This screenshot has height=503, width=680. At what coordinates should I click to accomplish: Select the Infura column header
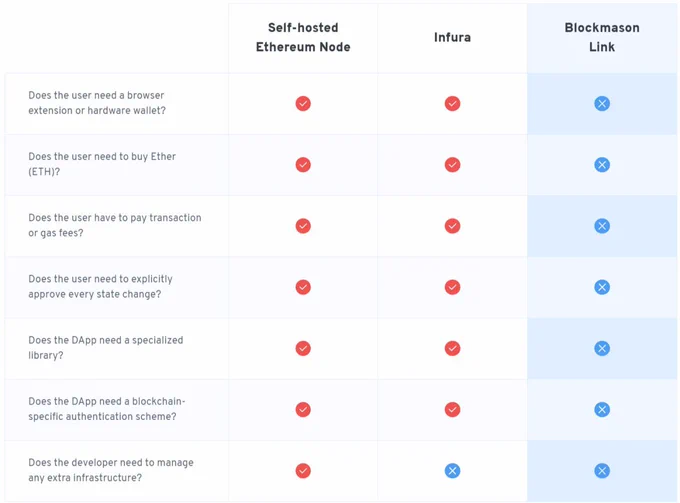coord(452,37)
